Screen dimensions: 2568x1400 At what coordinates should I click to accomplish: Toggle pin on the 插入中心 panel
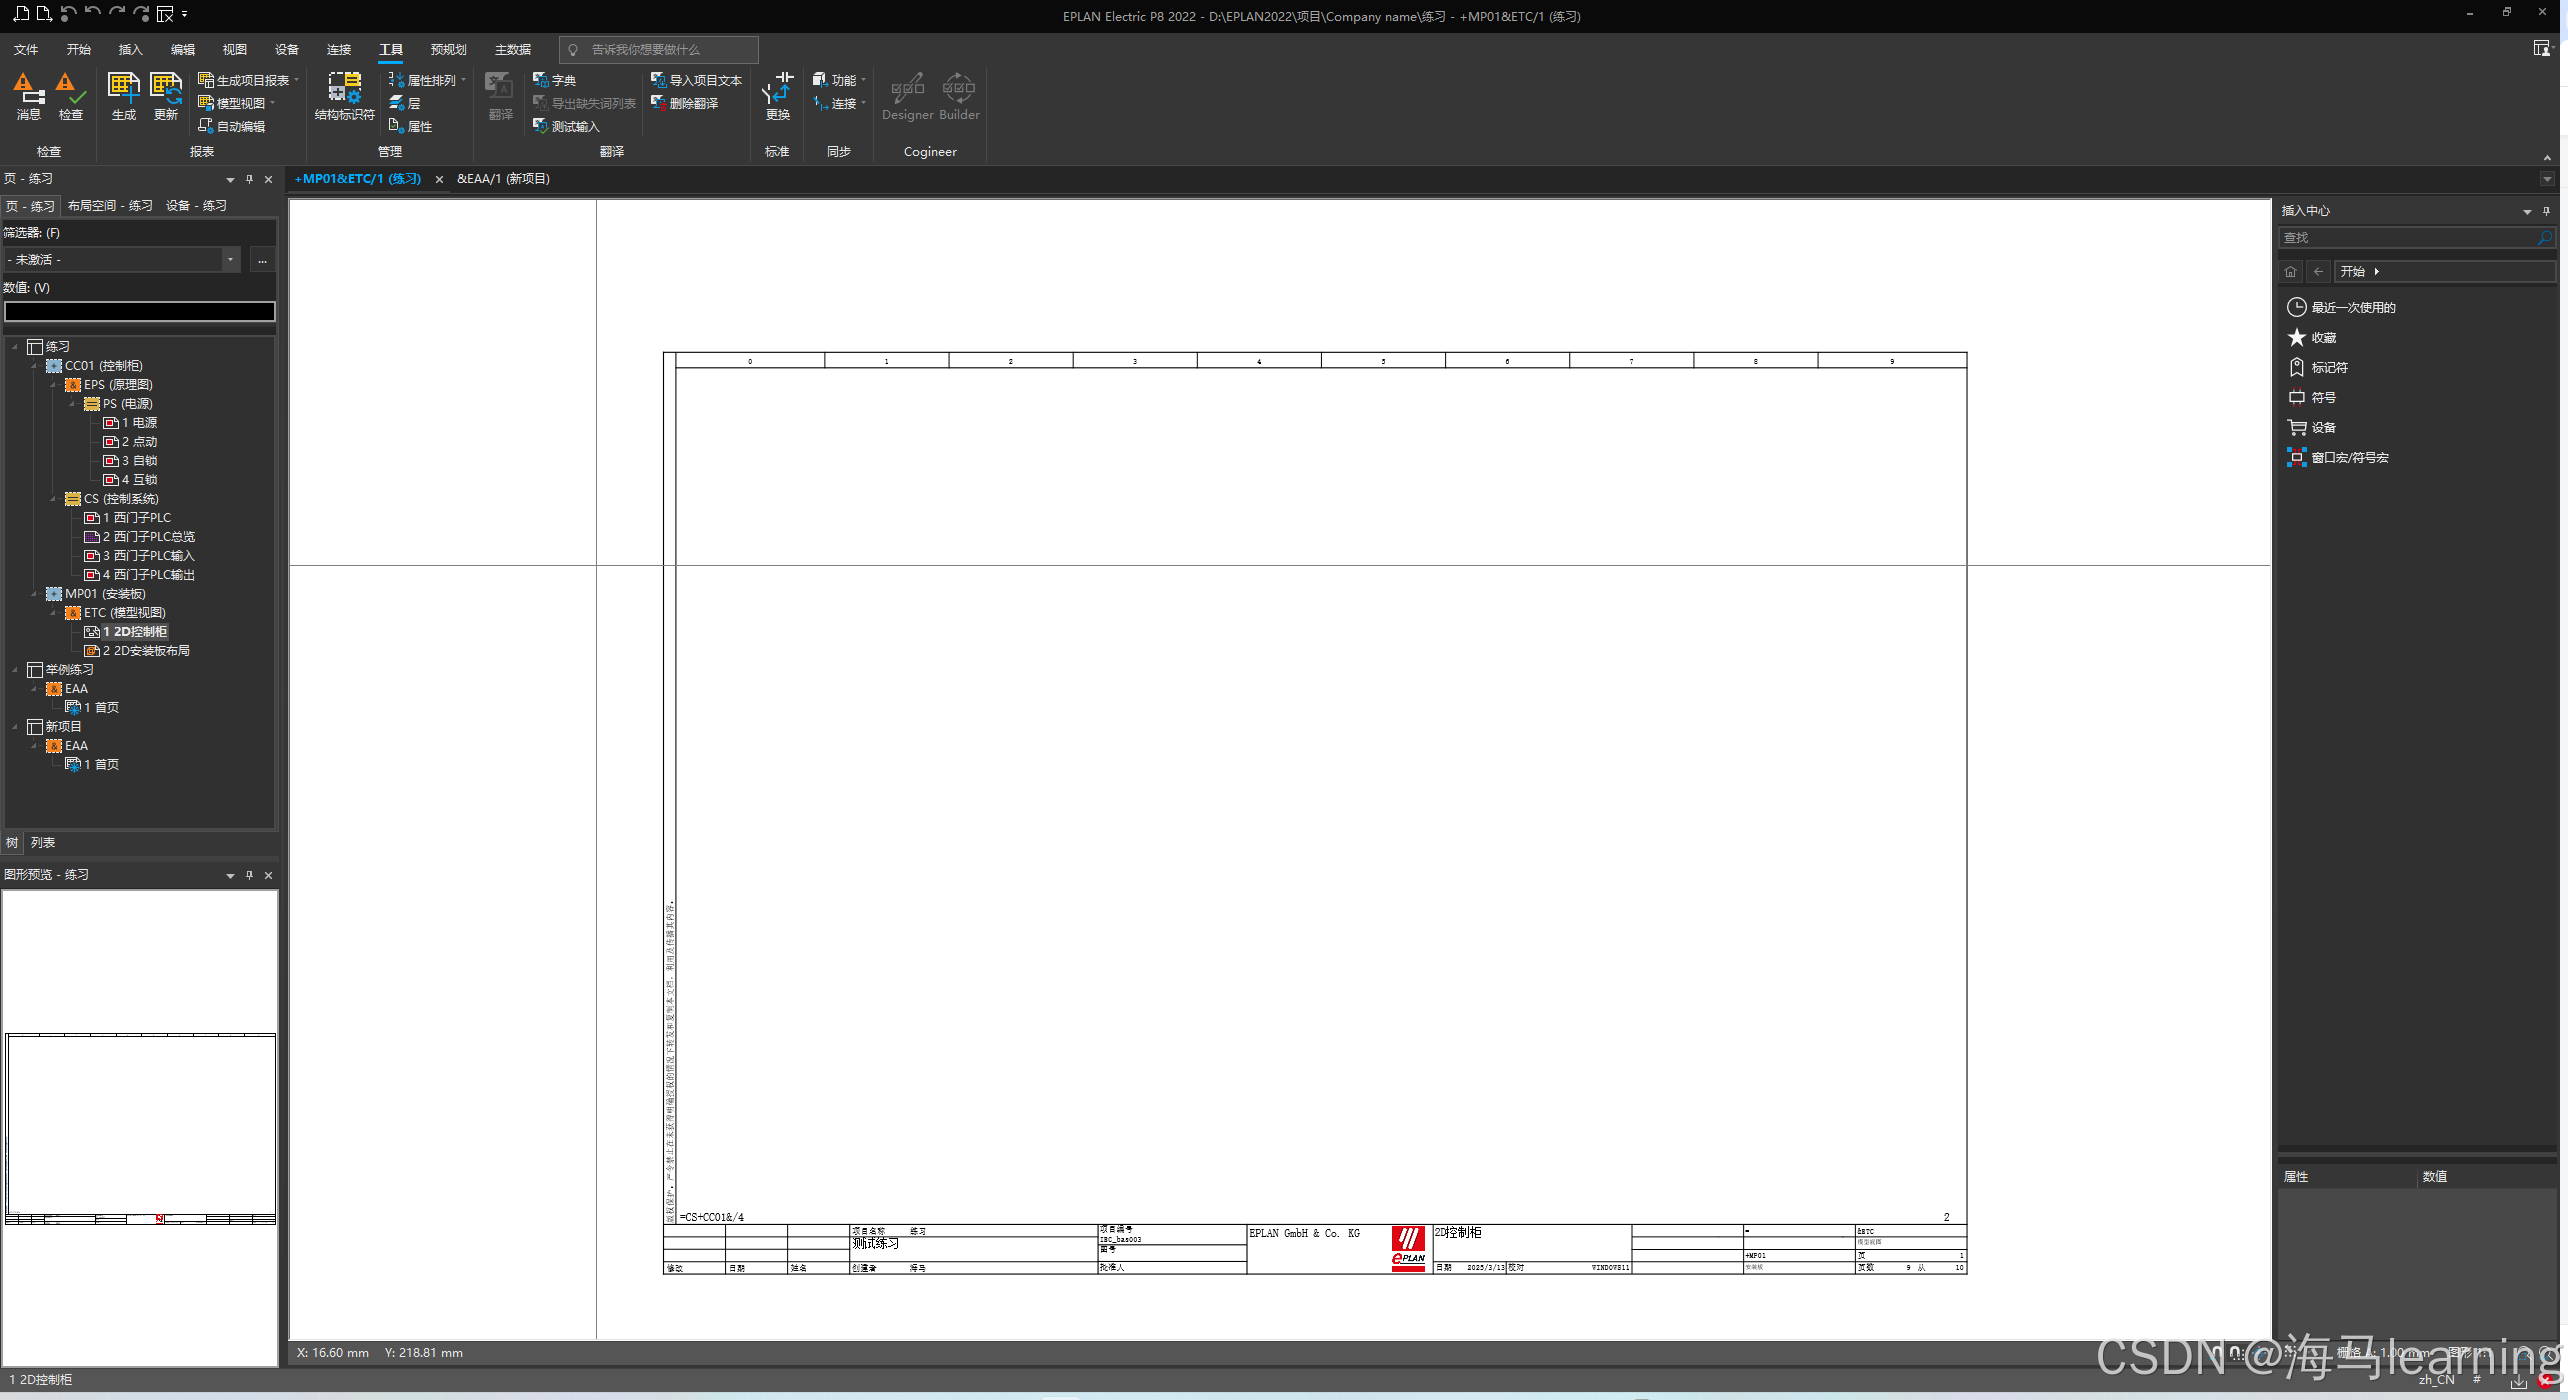coord(2546,211)
